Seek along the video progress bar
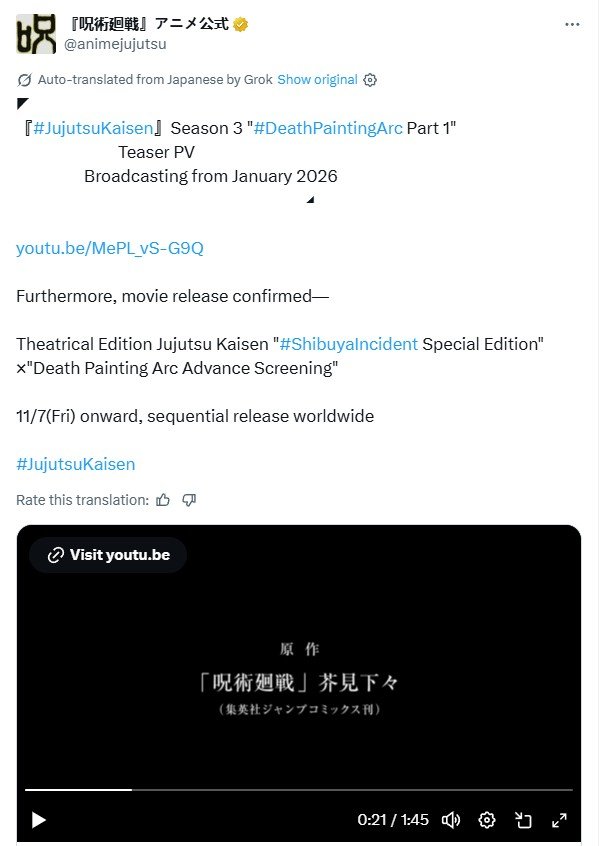 [x=299, y=790]
